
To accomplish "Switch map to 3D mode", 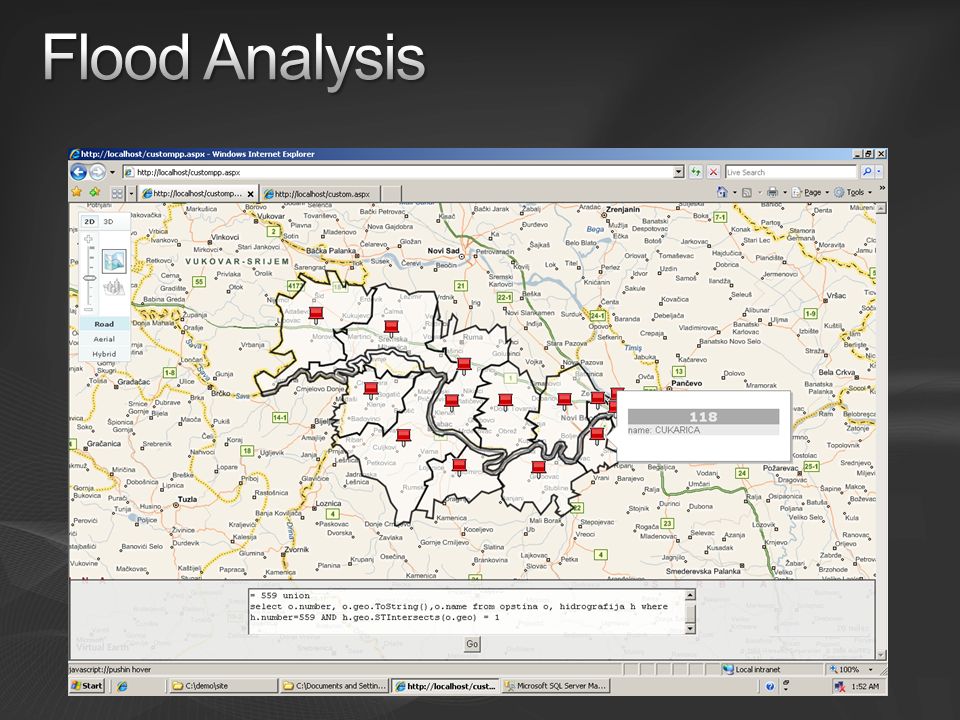I will click(x=108, y=222).
